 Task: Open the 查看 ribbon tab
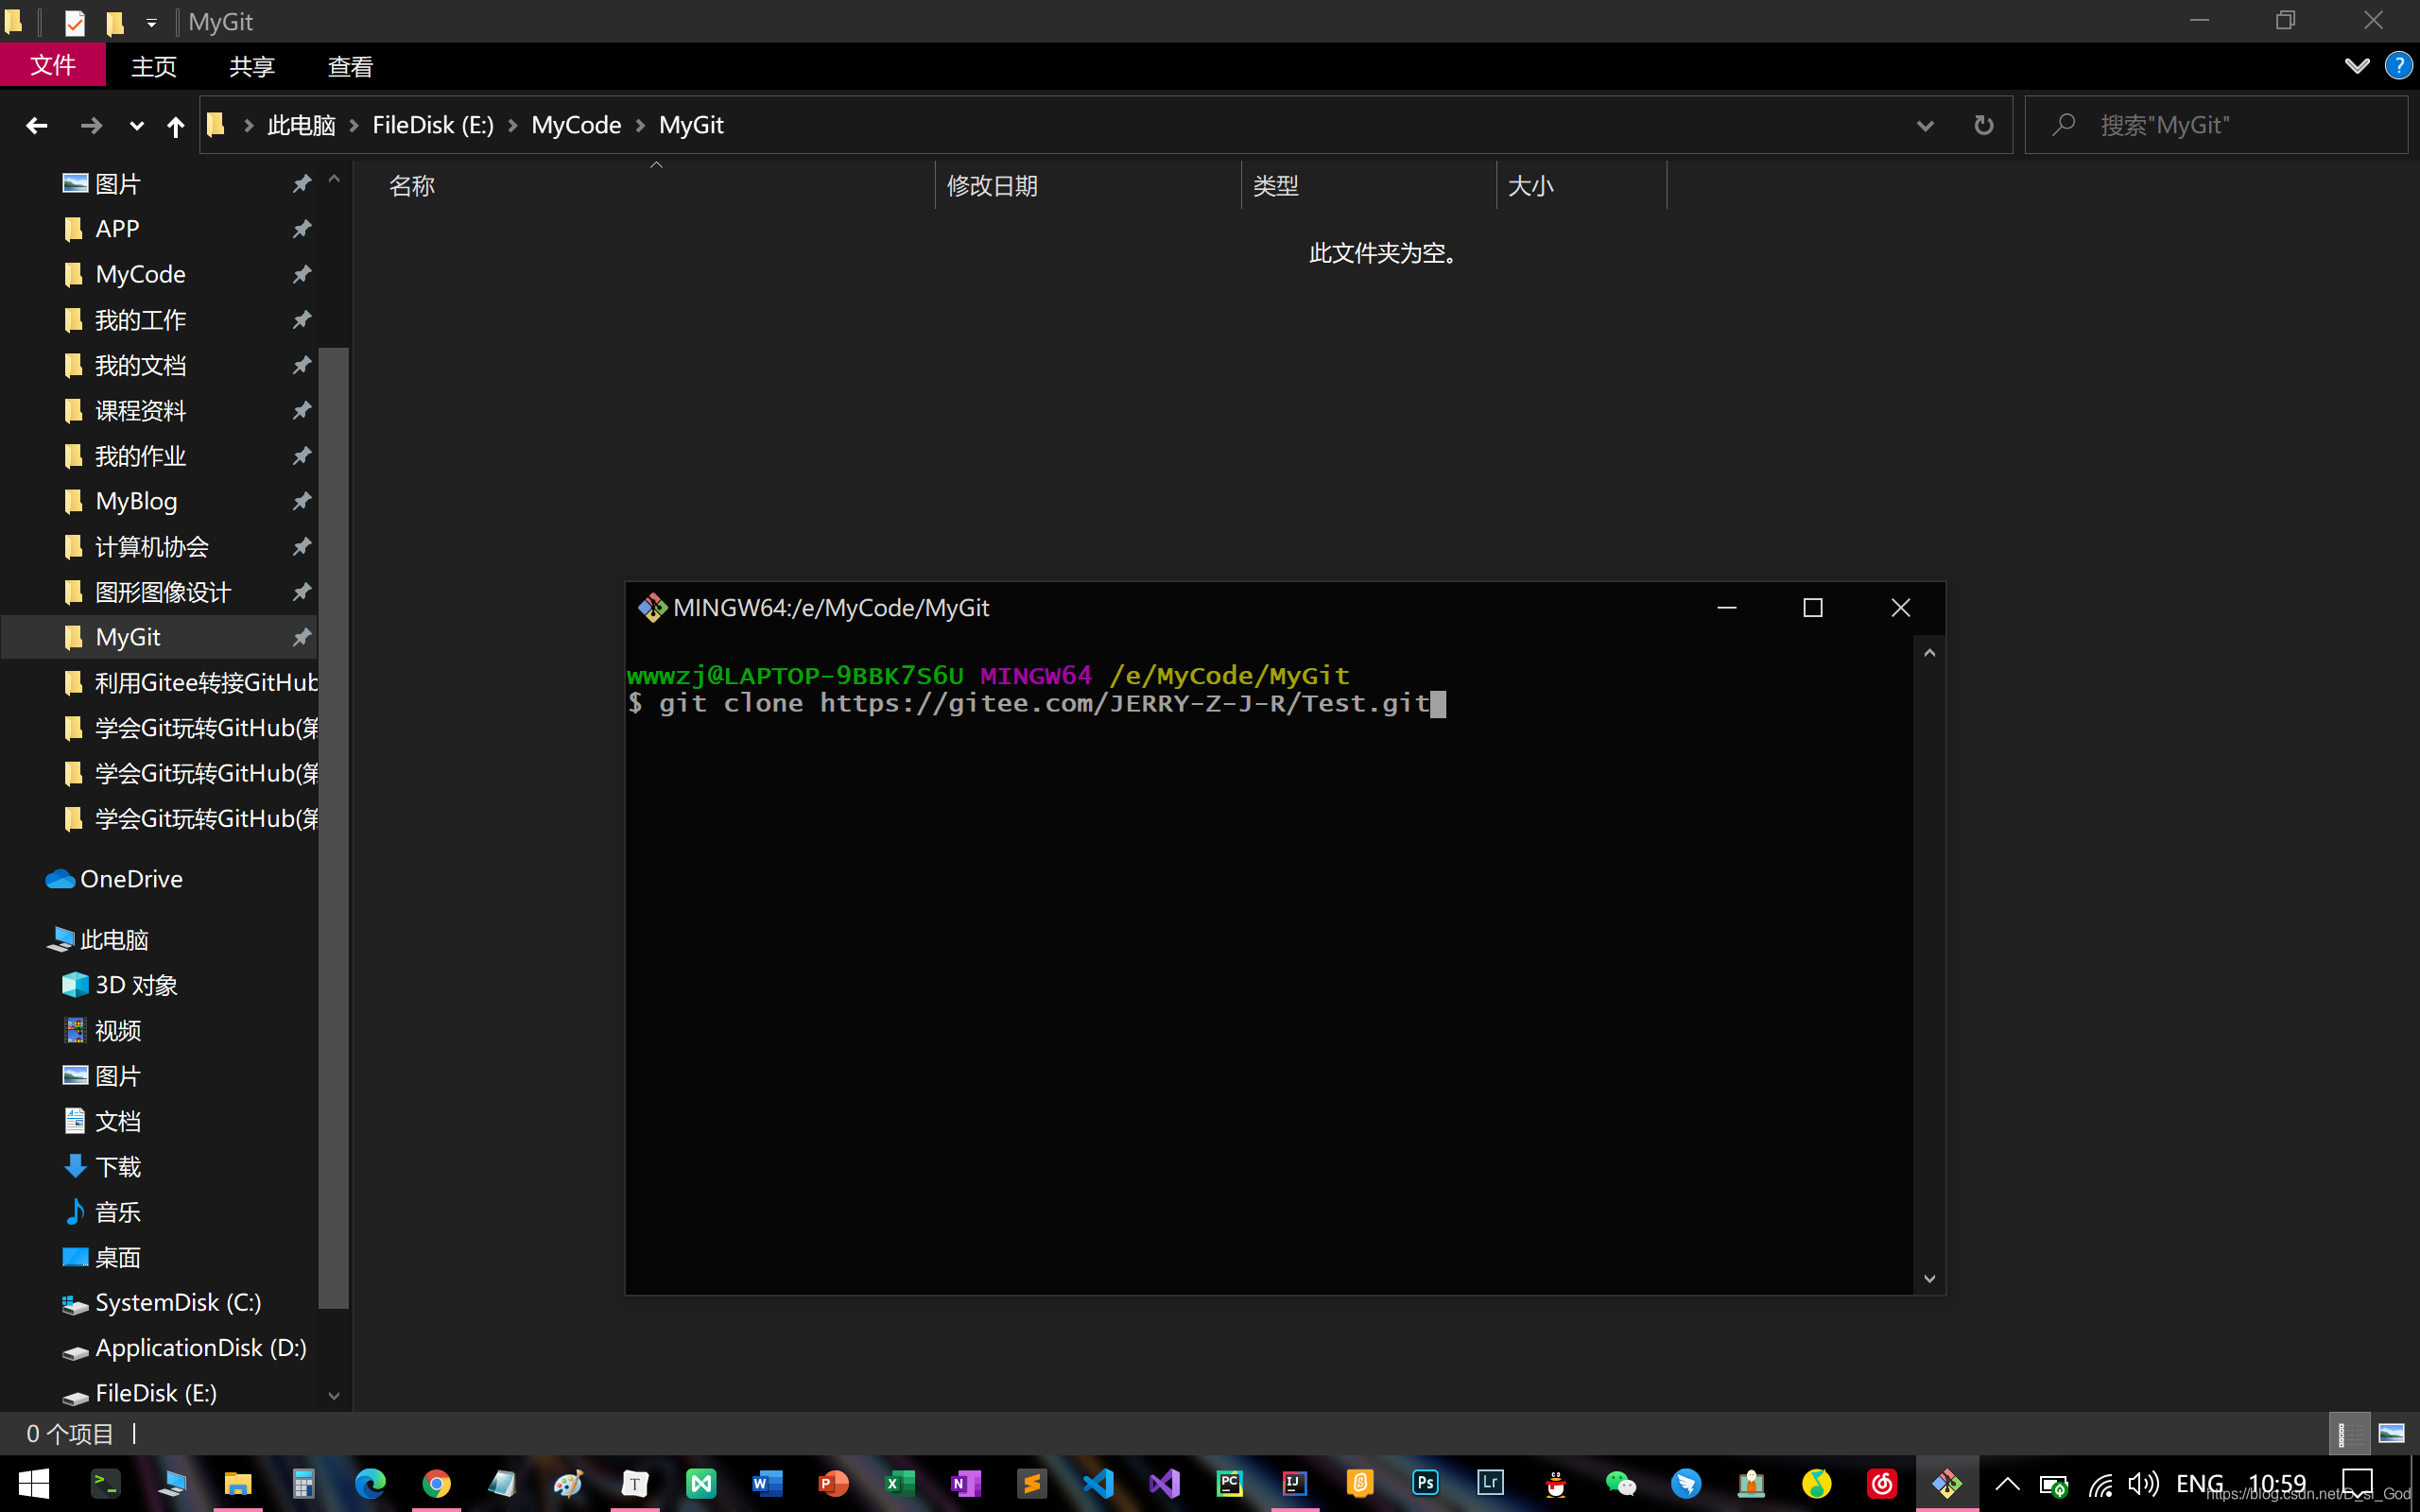tap(350, 67)
